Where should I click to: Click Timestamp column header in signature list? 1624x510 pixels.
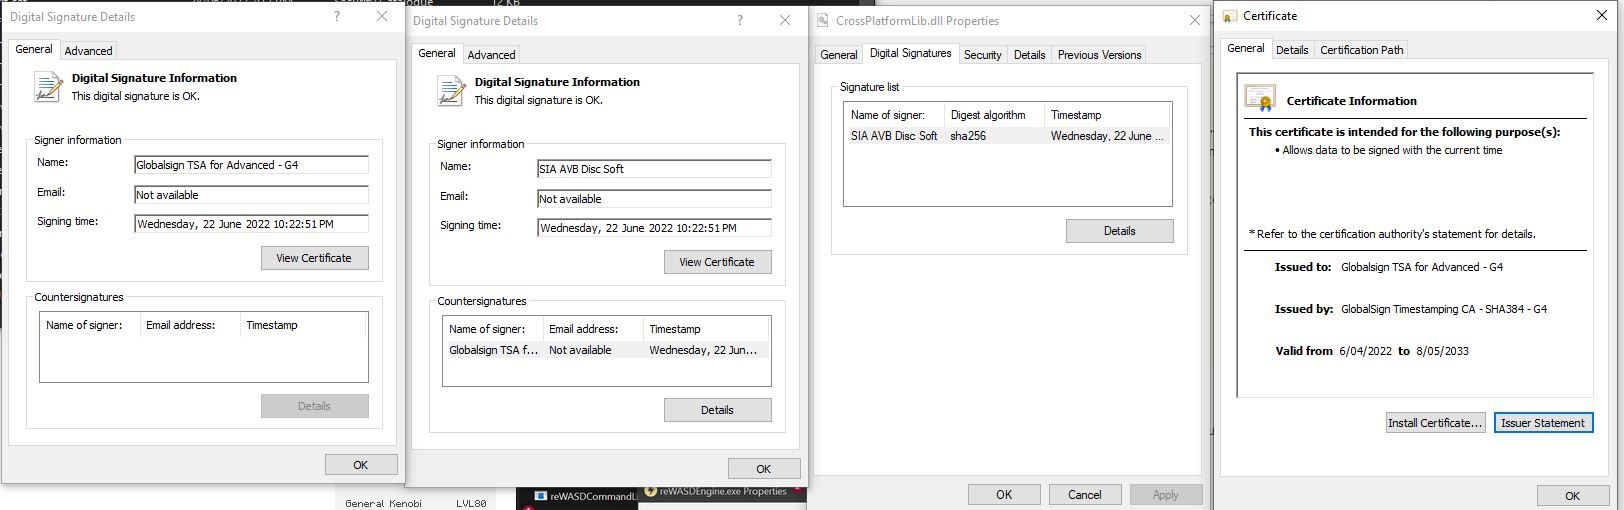pos(1107,115)
